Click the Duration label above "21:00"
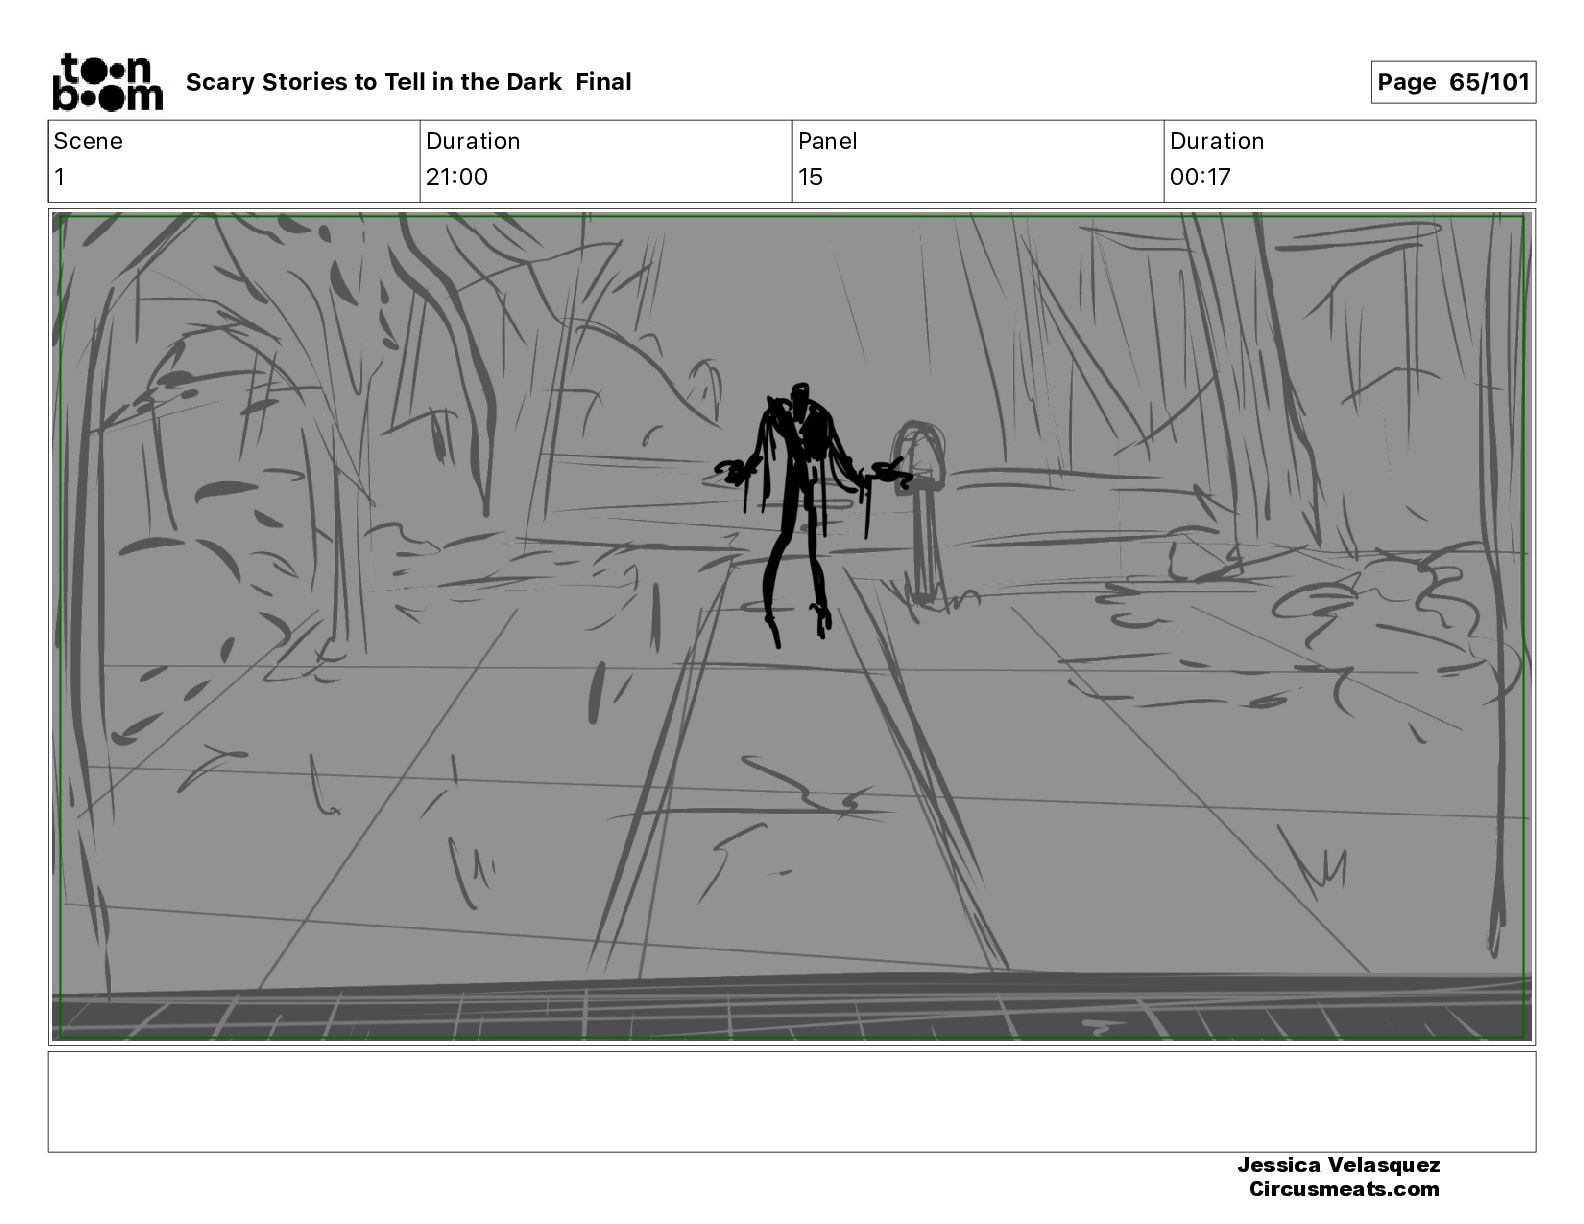Viewport: 1584px width, 1224px height. tap(473, 141)
